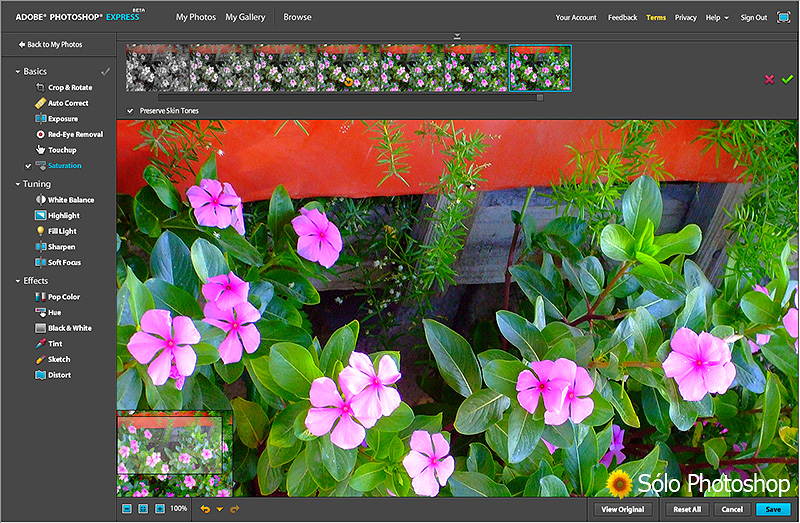Select the Tint effect
Image resolution: width=800 pixels, height=523 pixels.
click(48, 344)
